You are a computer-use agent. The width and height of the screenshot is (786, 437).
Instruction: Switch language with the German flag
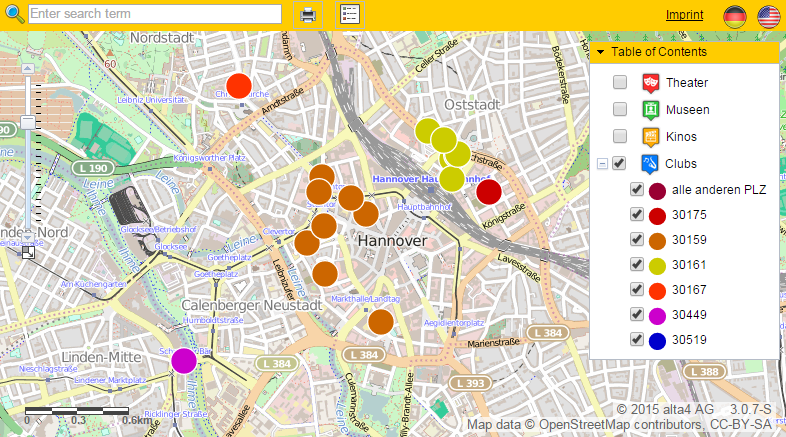(734, 17)
